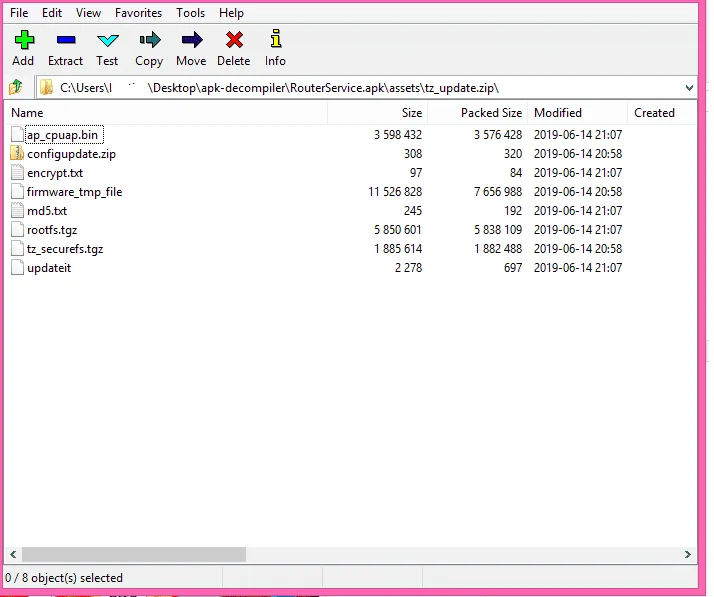The height and width of the screenshot is (597, 714).
Task: Click size value 3 598 432
Action: (x=398, y=135)
